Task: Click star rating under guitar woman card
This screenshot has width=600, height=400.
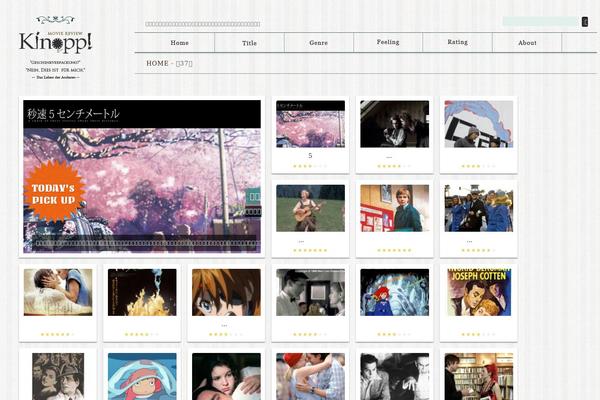Action: 310,250
